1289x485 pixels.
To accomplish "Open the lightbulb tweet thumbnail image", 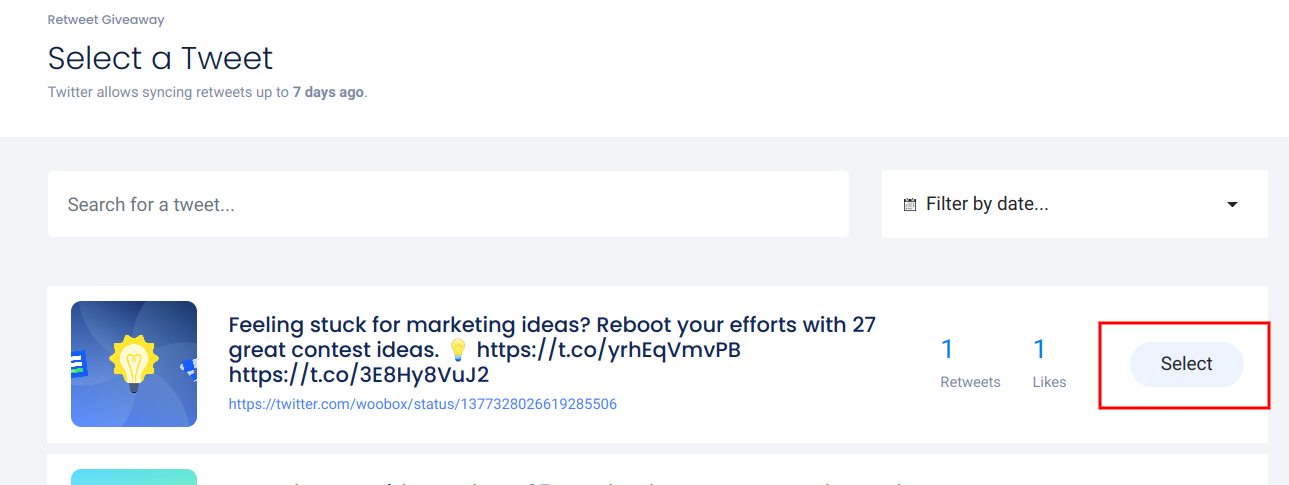I will point(134,364).
